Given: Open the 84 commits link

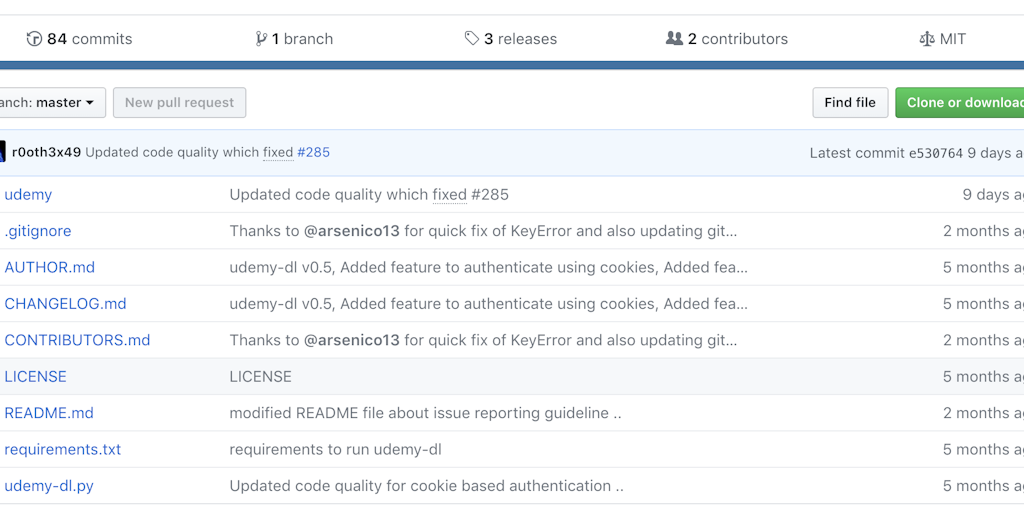Looking at the screenshot, I should tap(79, 39).
